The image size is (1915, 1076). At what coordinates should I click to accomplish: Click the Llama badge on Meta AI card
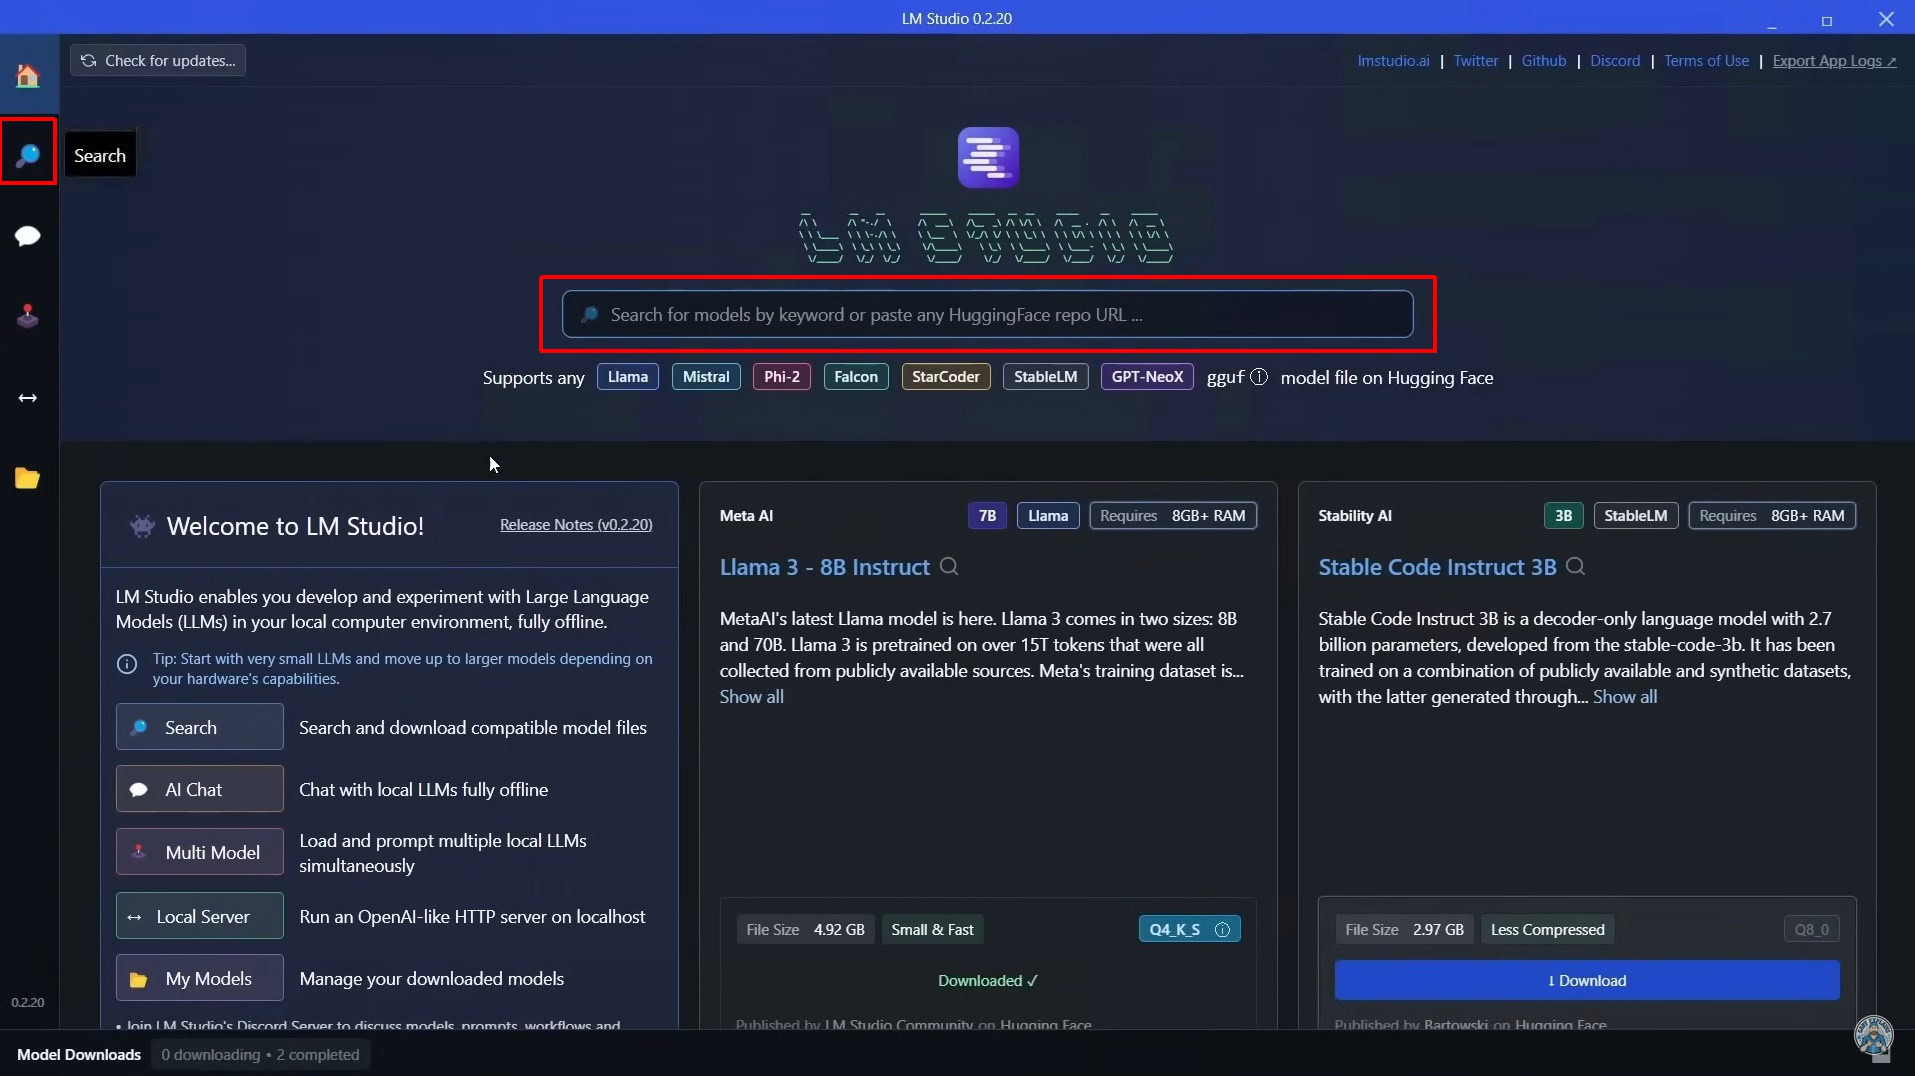[x=1048, y=516]
